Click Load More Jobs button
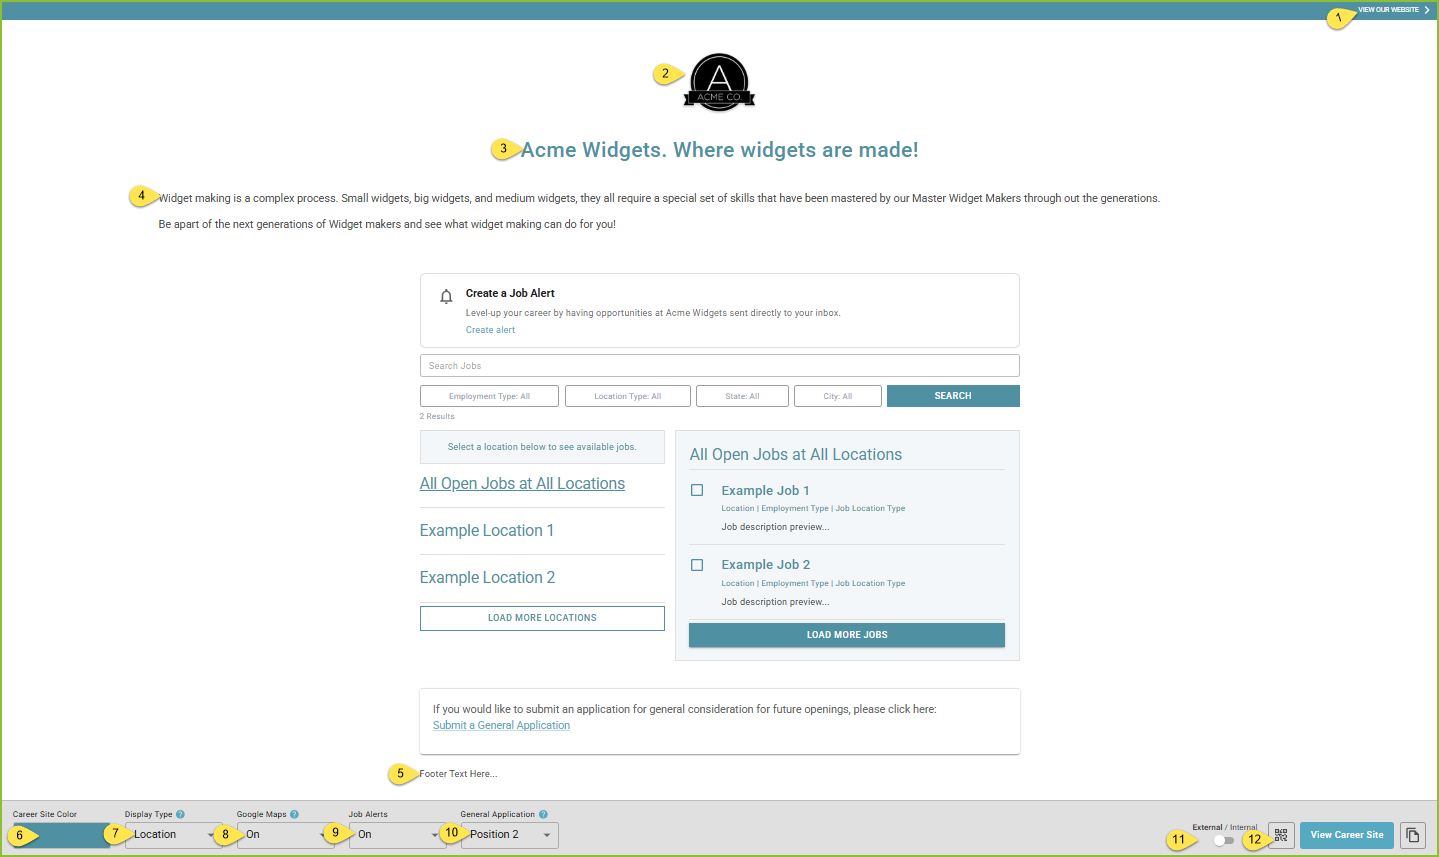The width and height of the screenshot is (1439, 857). 847,635
